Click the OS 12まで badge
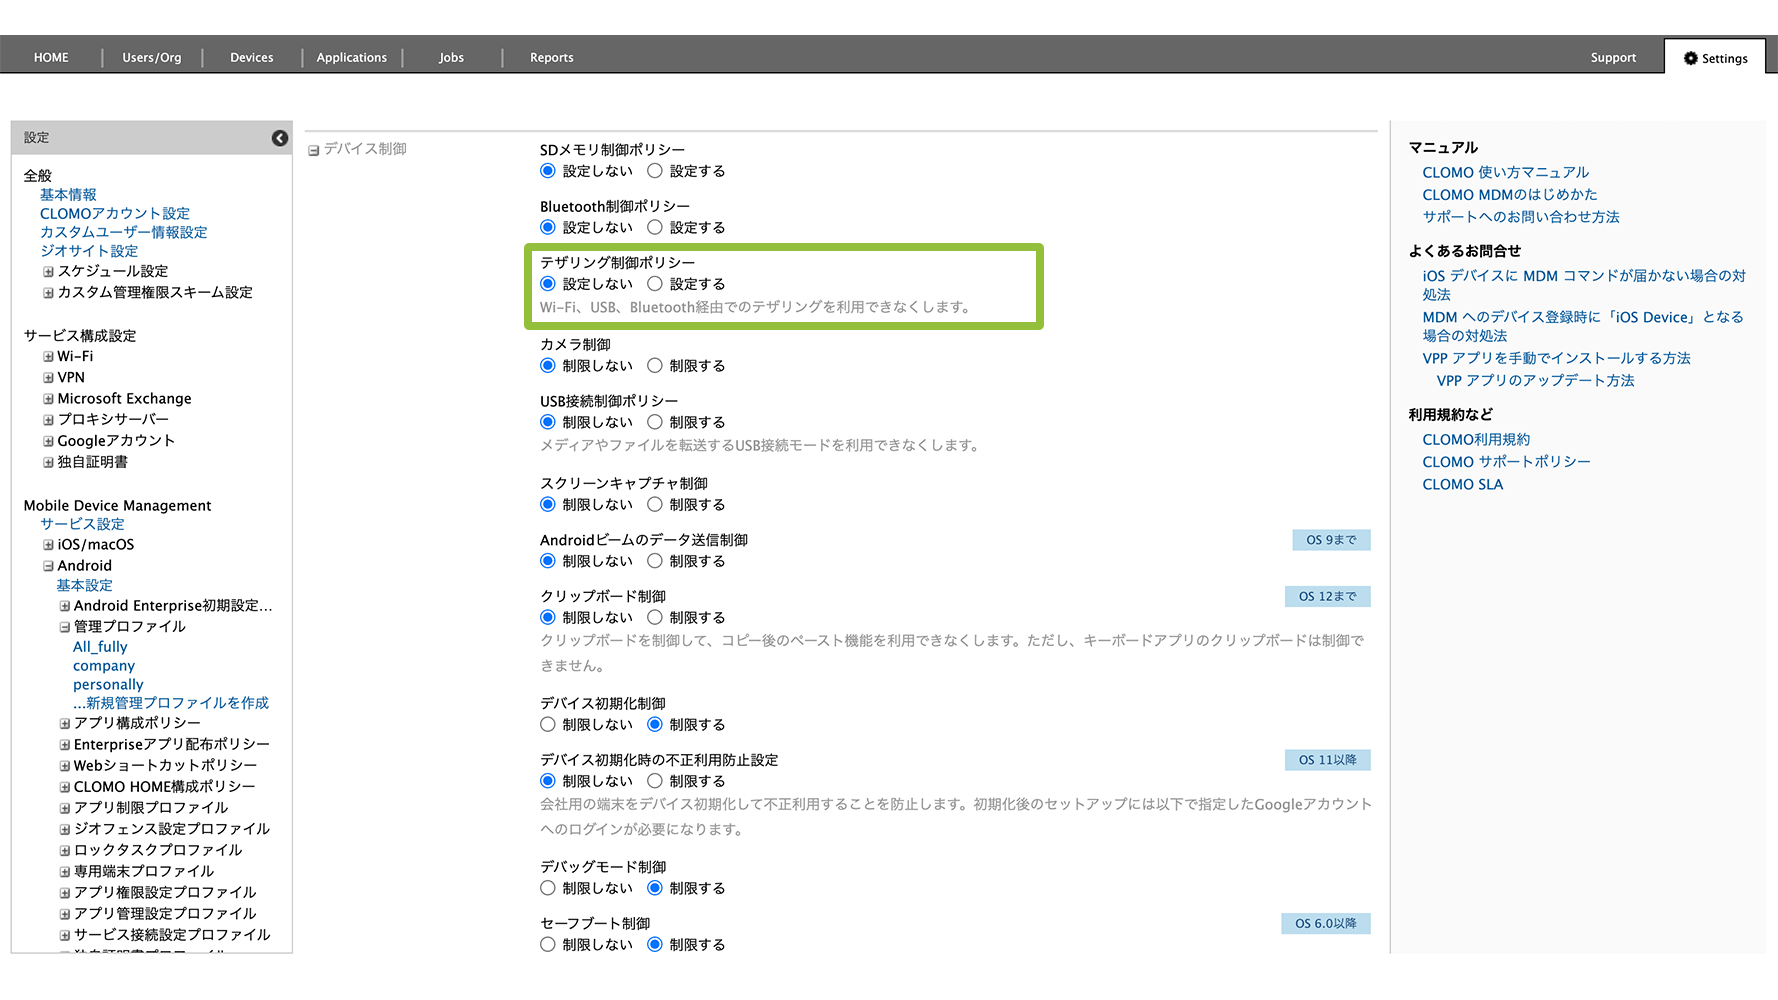 pyautogui.click(x=1327, y=597)
